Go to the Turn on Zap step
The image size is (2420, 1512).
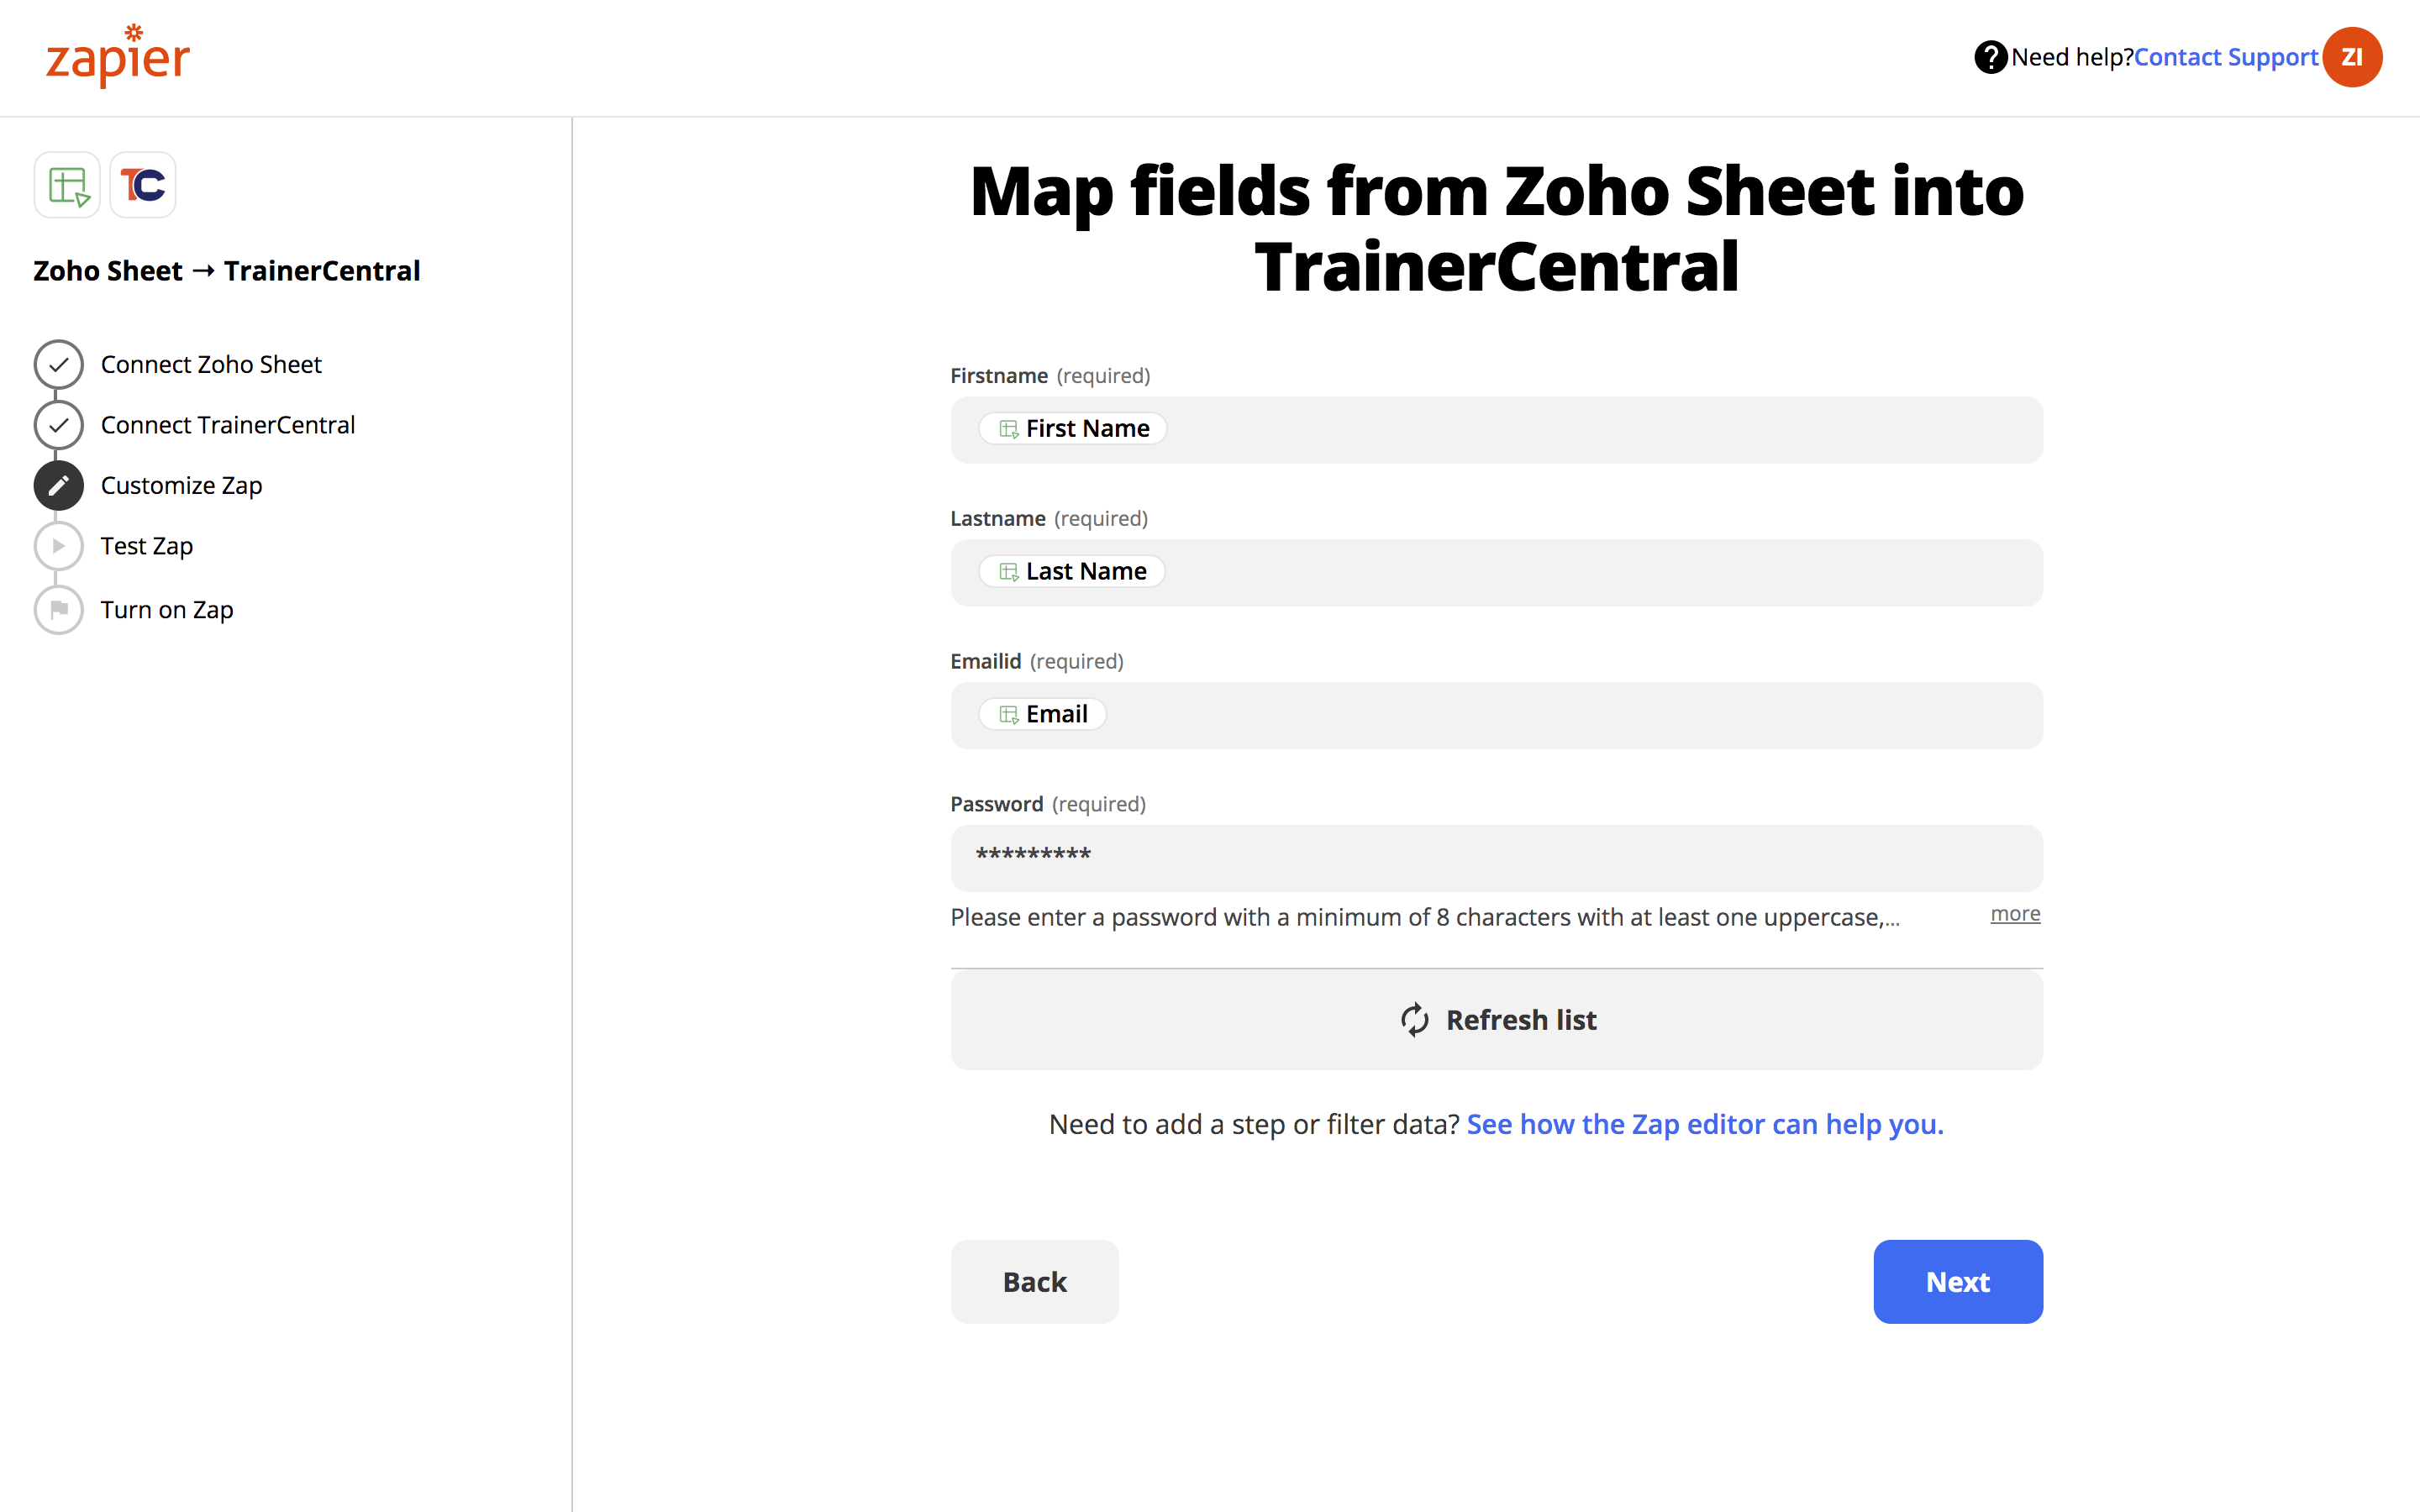pos(167,610)
